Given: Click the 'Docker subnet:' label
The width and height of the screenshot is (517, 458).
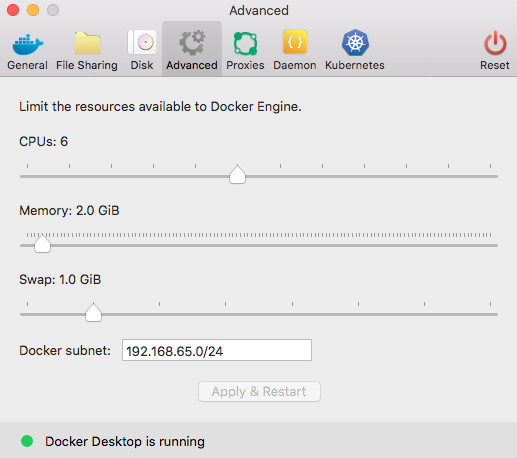Looking at the screenshot, I should click(x=65, y=350).
